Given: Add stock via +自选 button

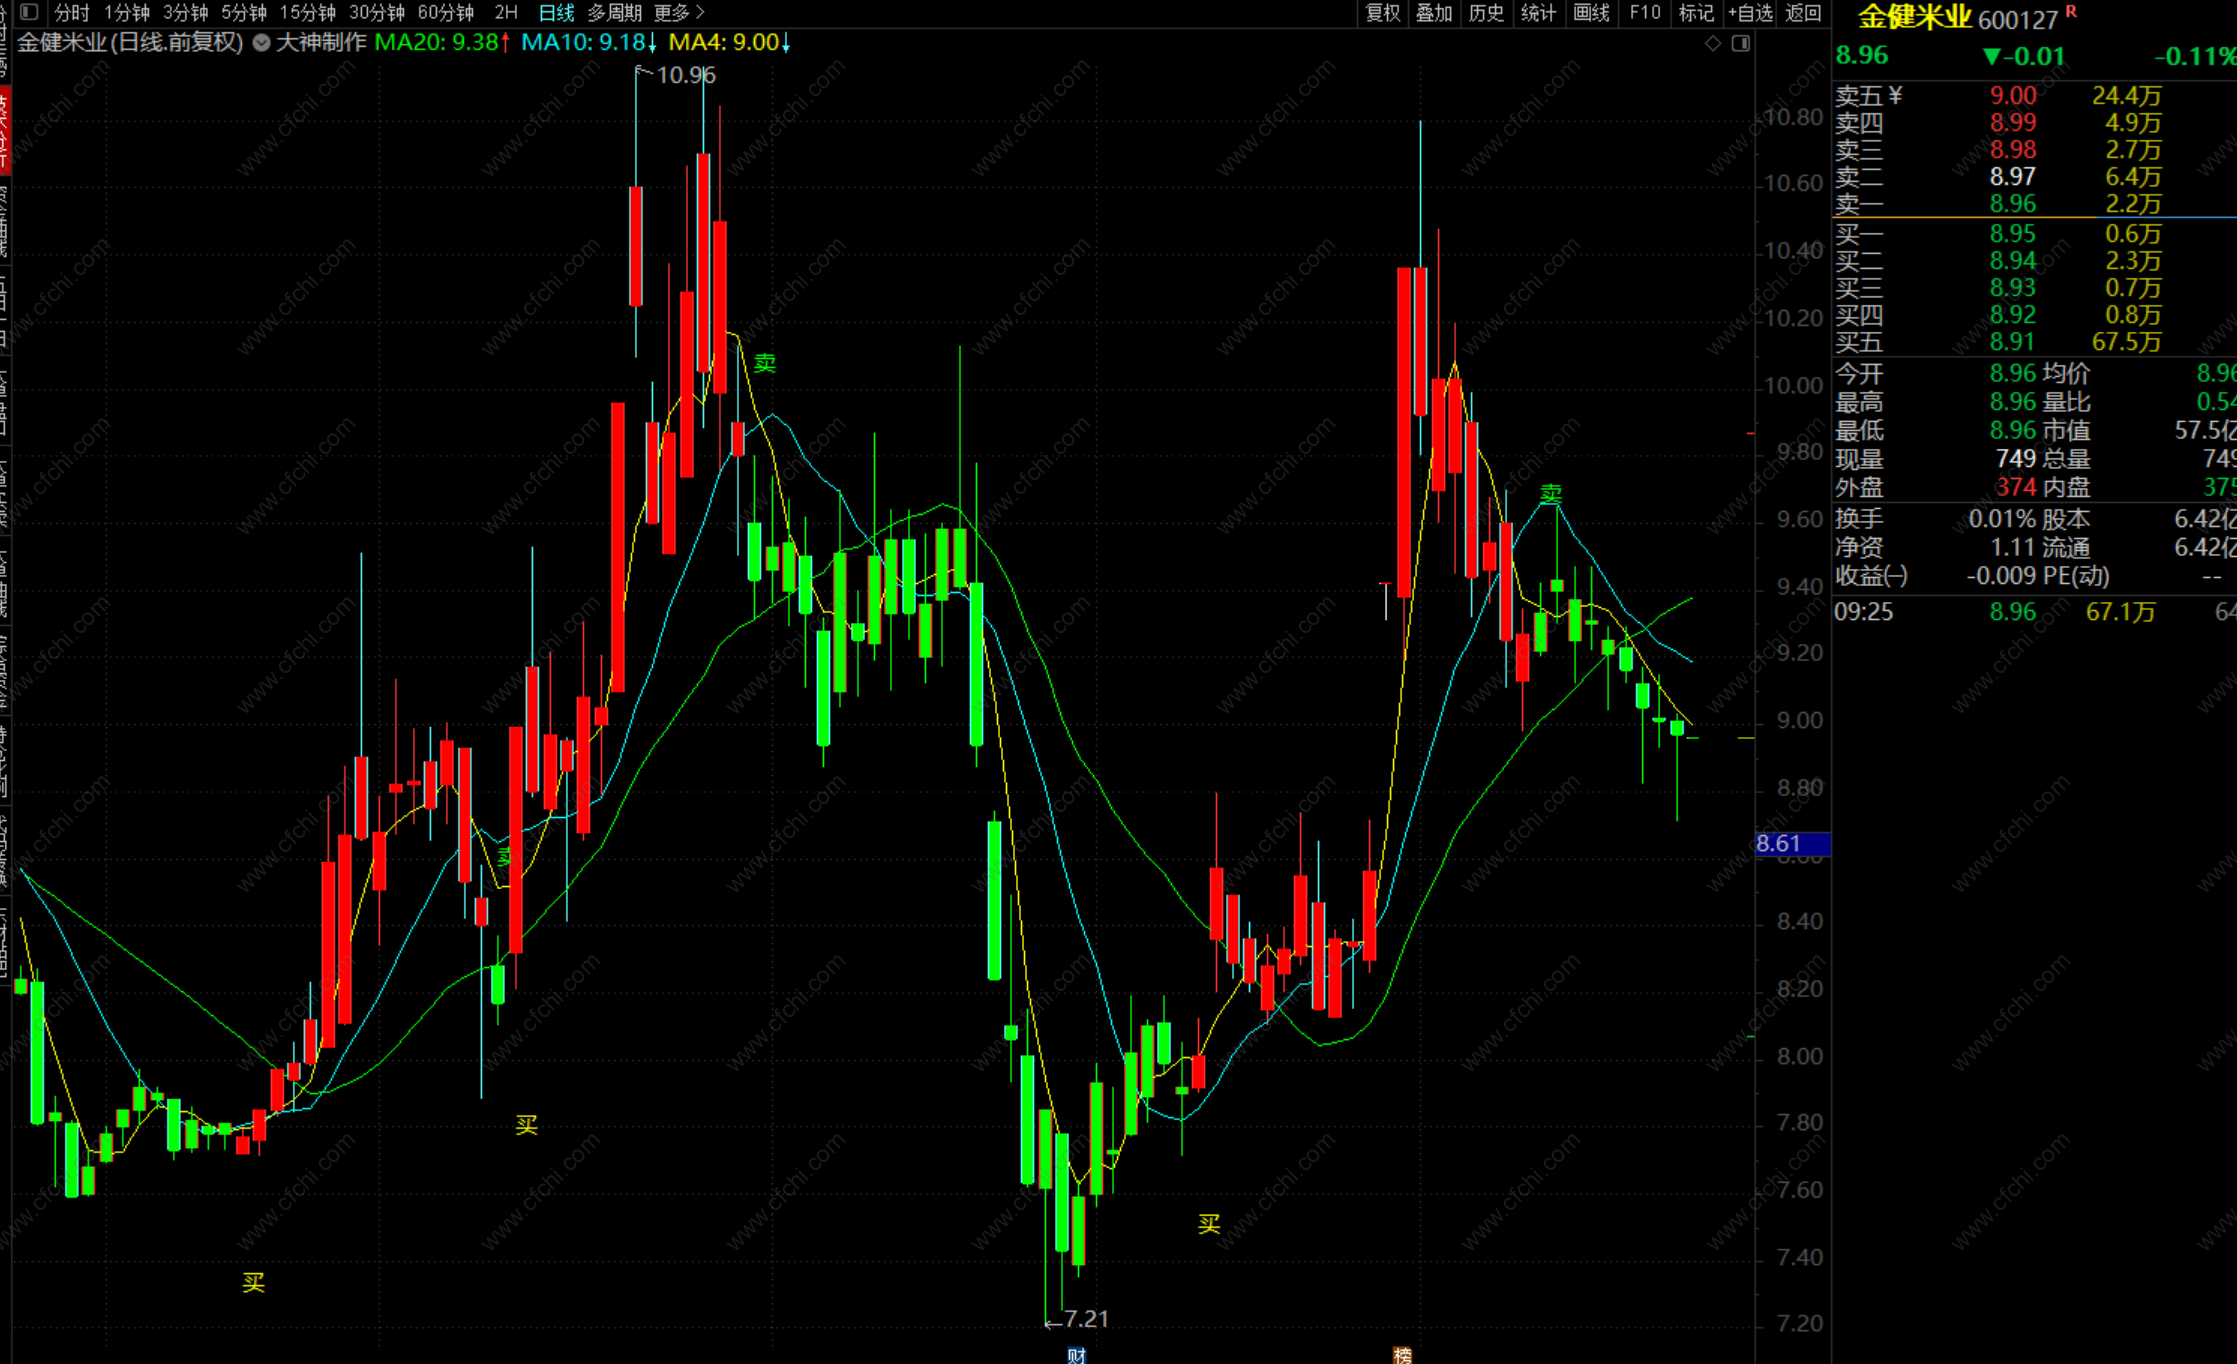Looking at the screenshot, I should [x=1750, y=13].
